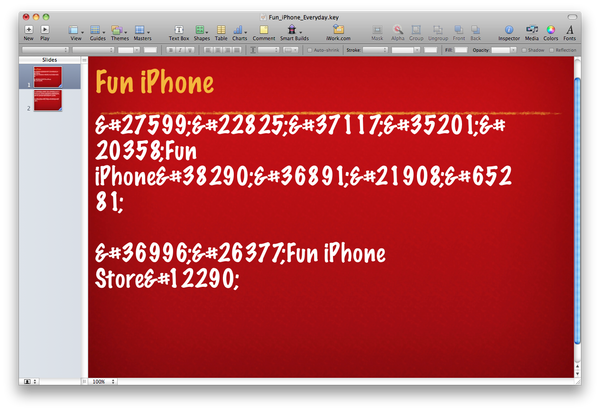
Task: Click the Fill color well
Action: pos(461,50)
